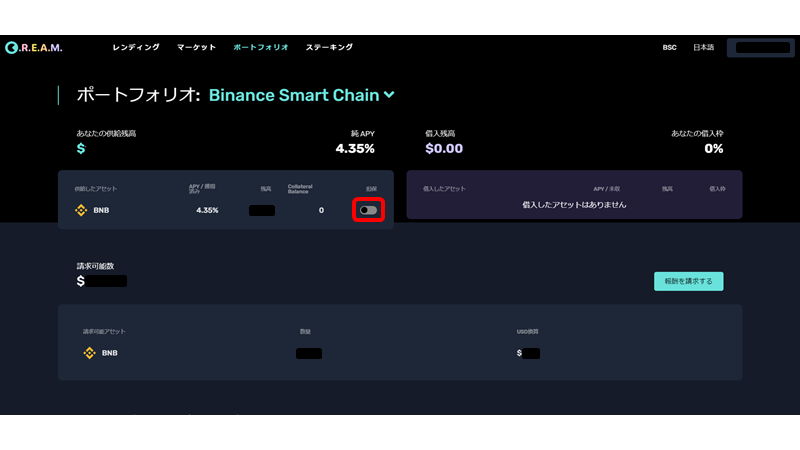Open the レンディング menu item
This screenshot has width=800, height=450.
click(136, 47)
